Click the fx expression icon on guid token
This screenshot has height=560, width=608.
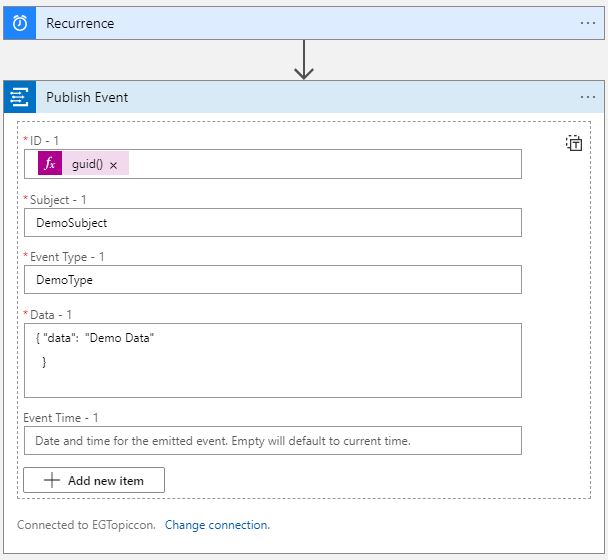point(50,164)
